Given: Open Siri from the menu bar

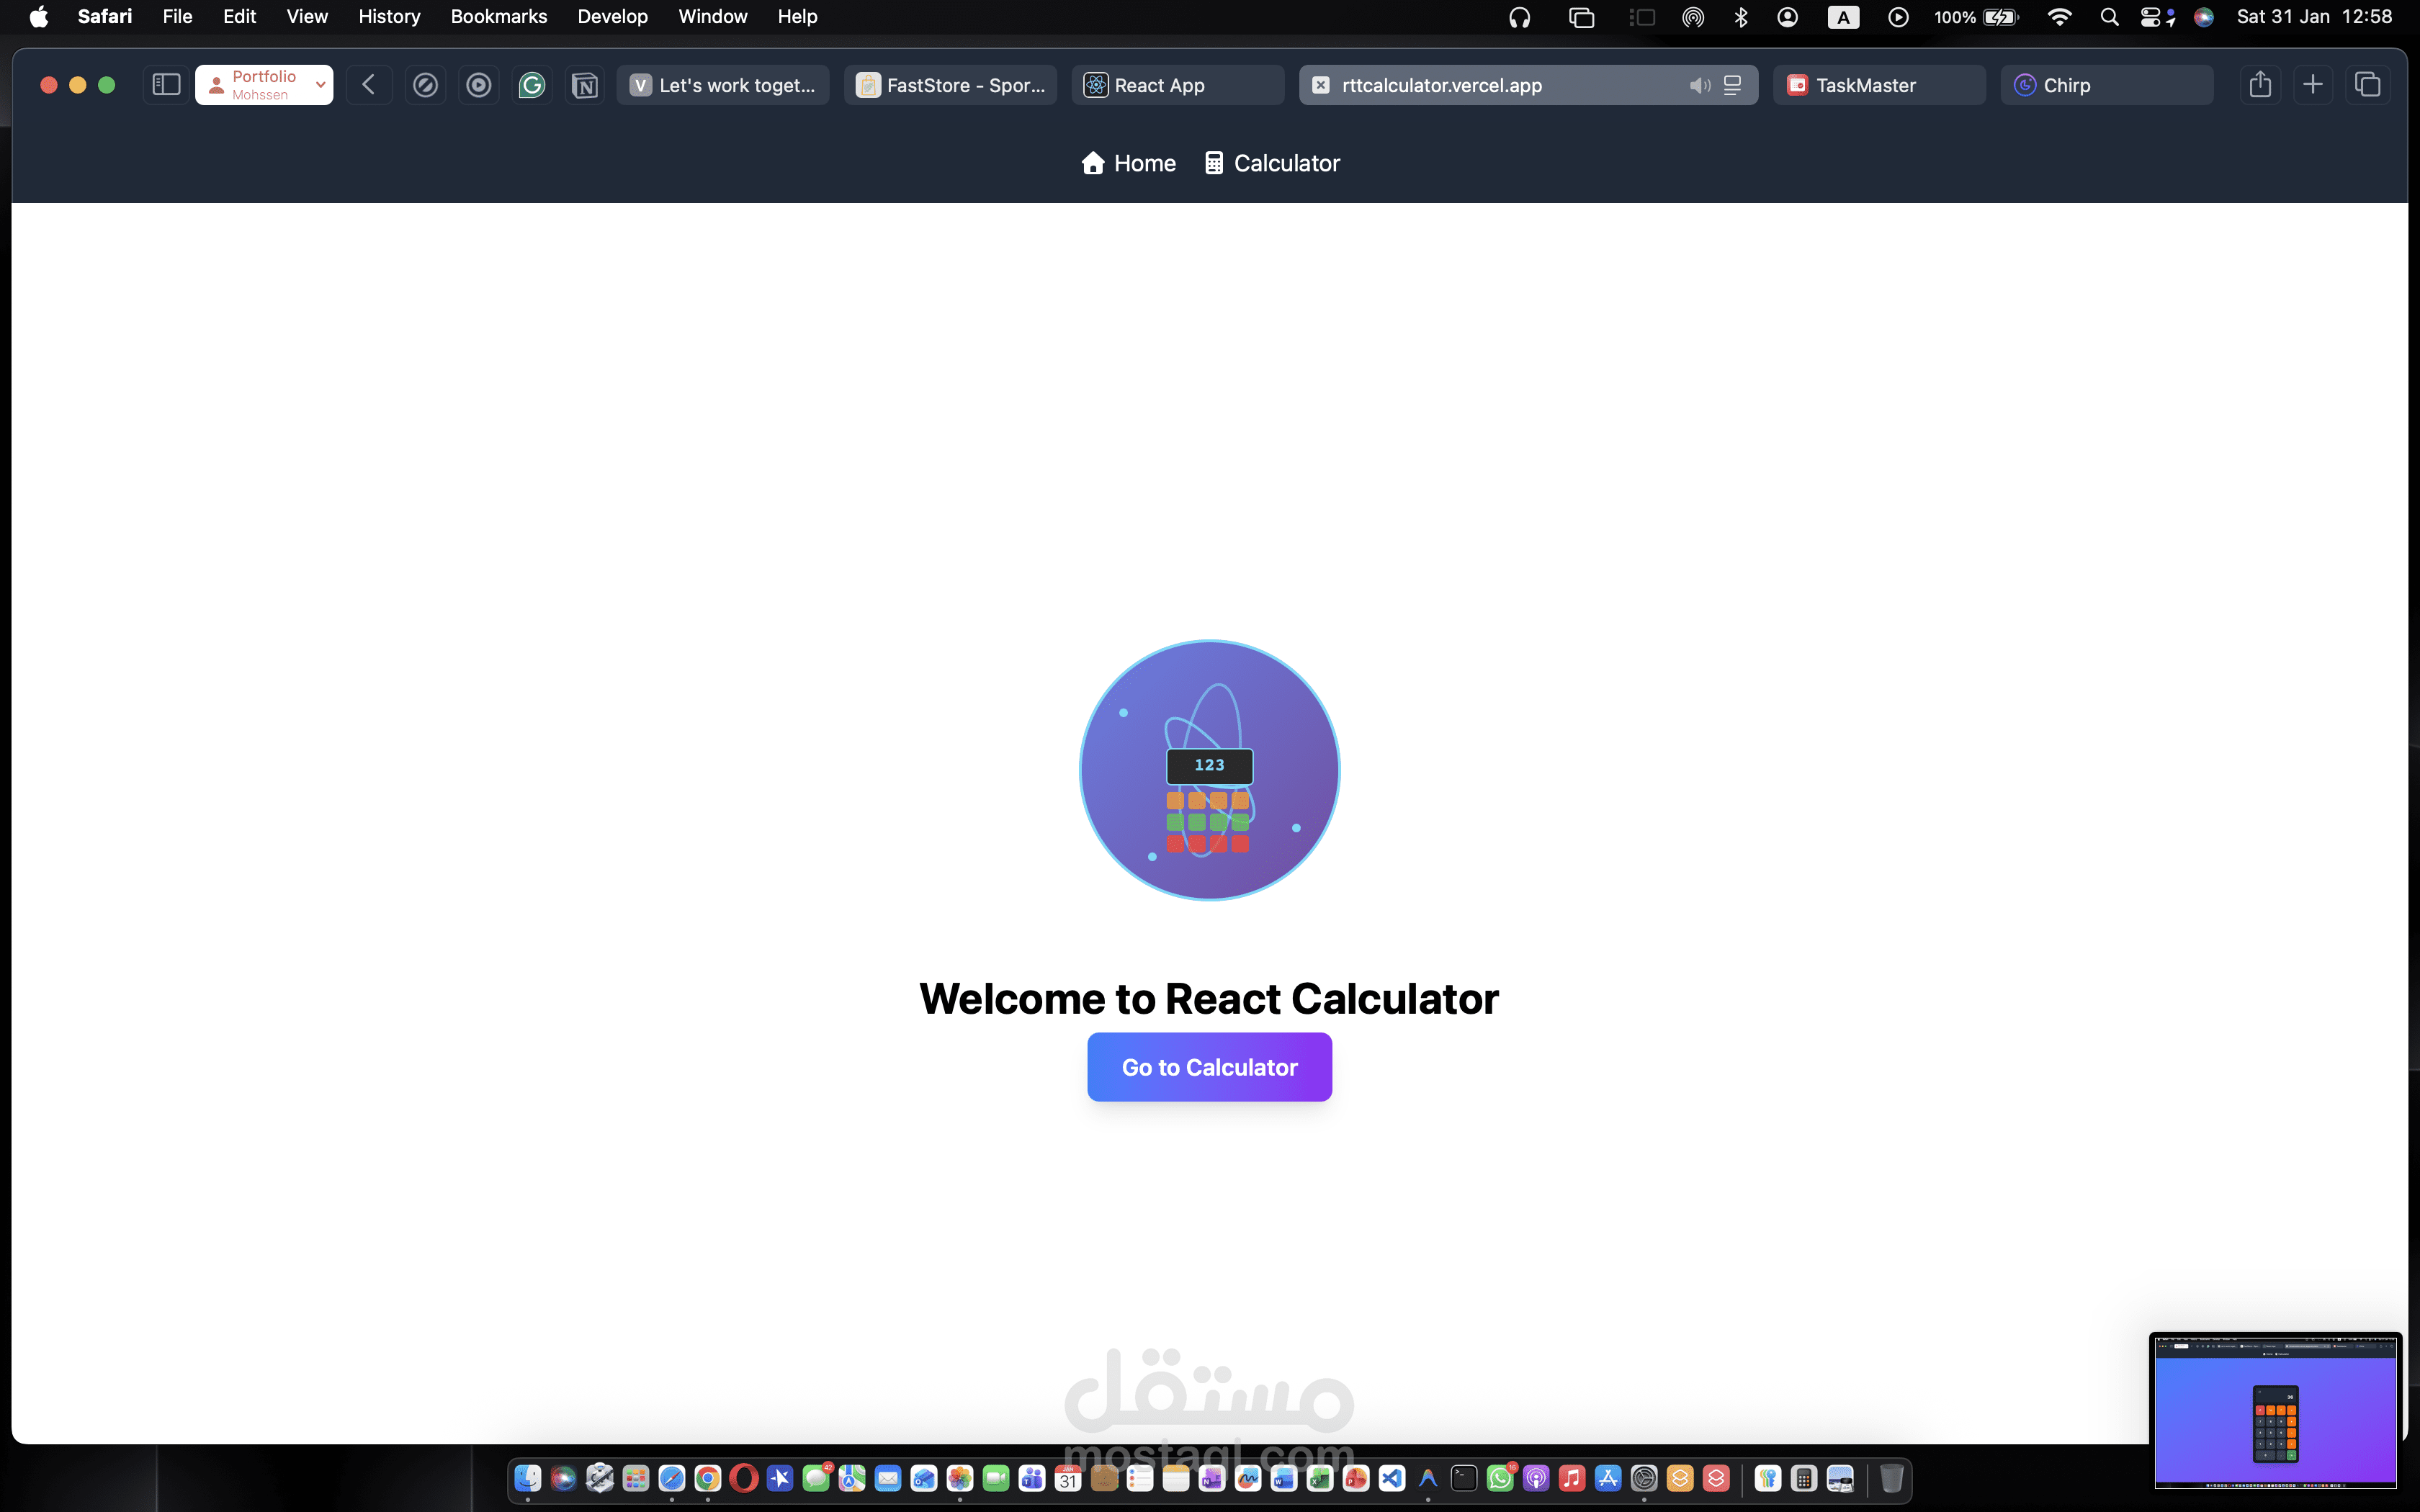Looking at the screenshot, I should (x=2205, y=17).
